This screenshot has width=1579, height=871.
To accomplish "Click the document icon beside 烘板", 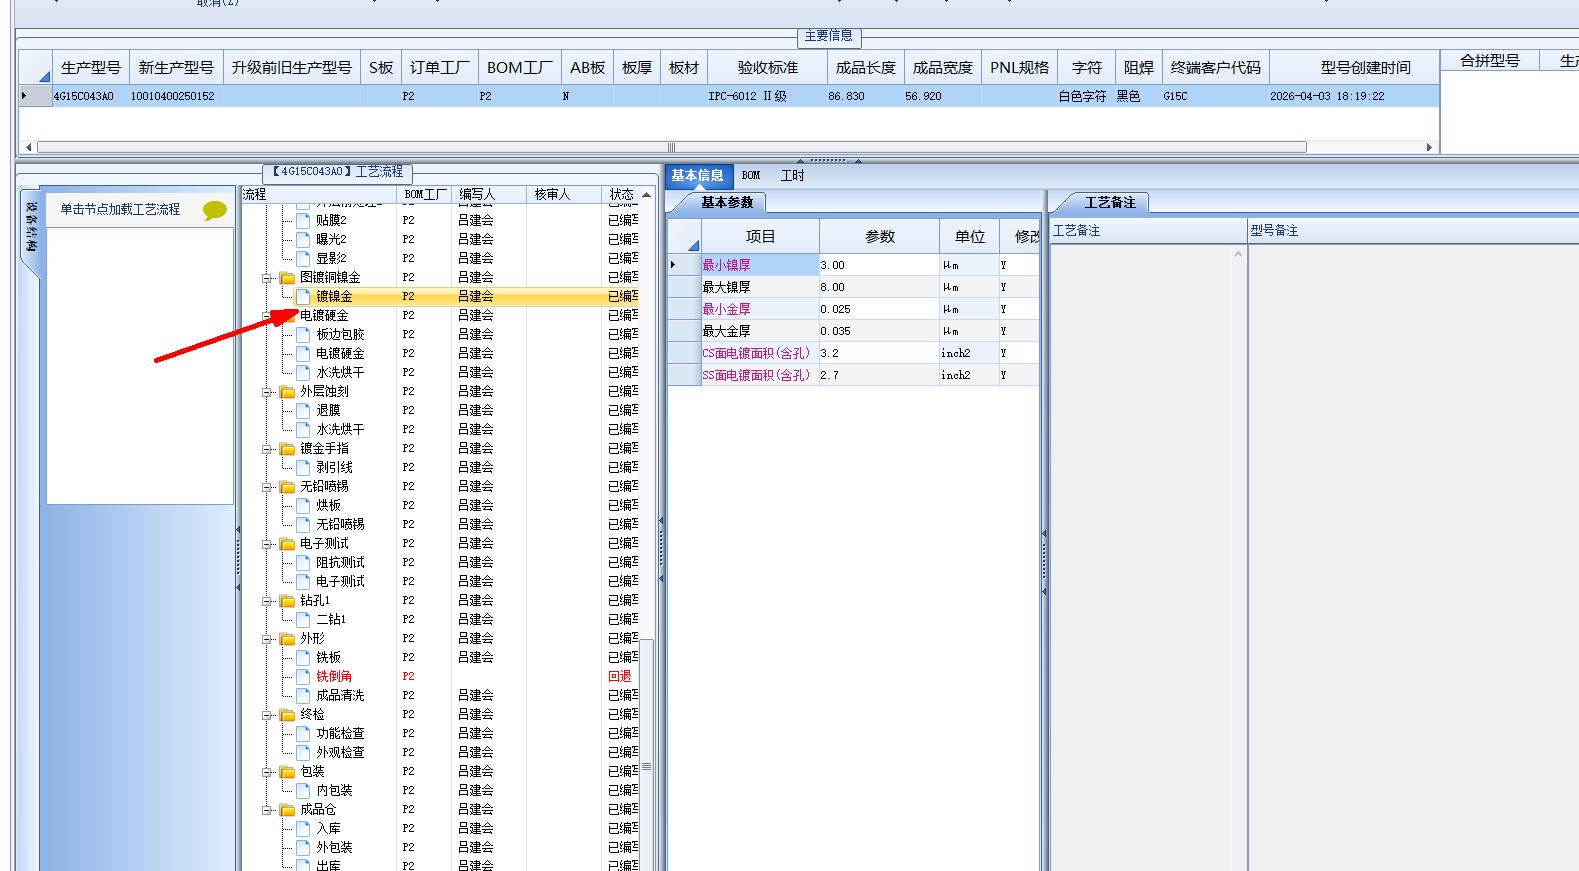I will pos(303,505).
